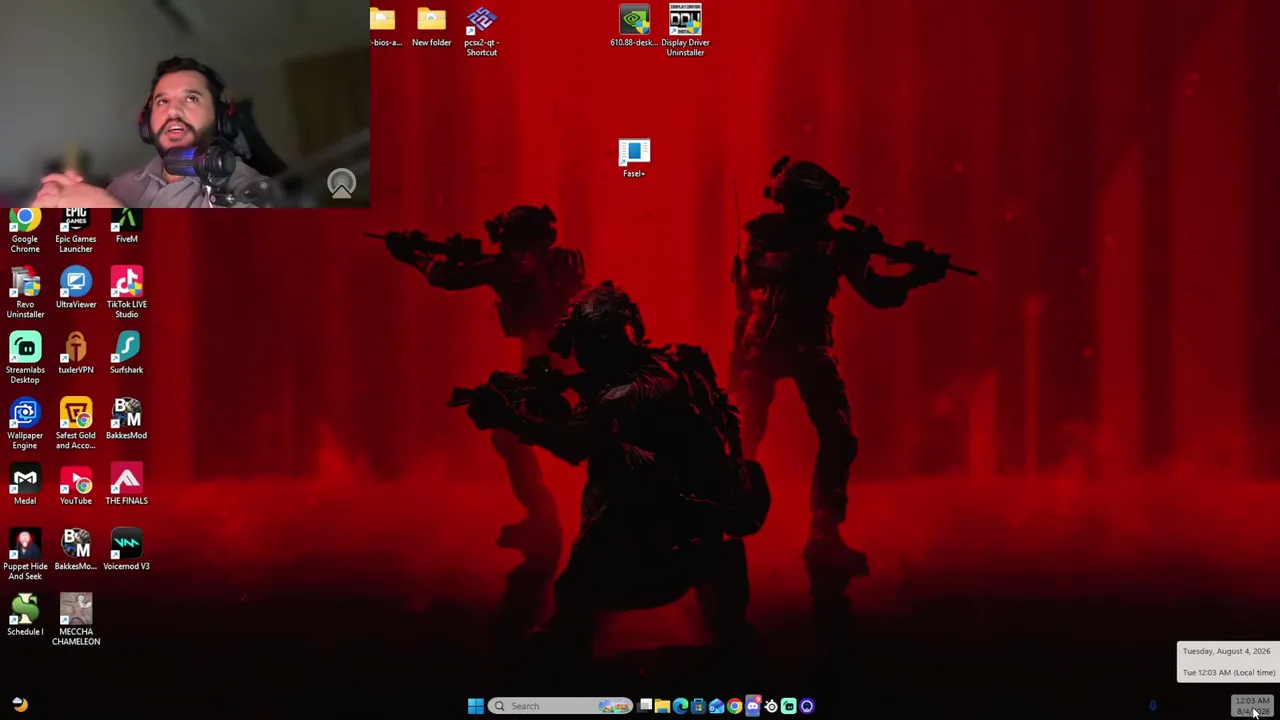
Task: Select the Puppet Hide And Seek icon
Action: pyautogui.click(x=25, y=555)
